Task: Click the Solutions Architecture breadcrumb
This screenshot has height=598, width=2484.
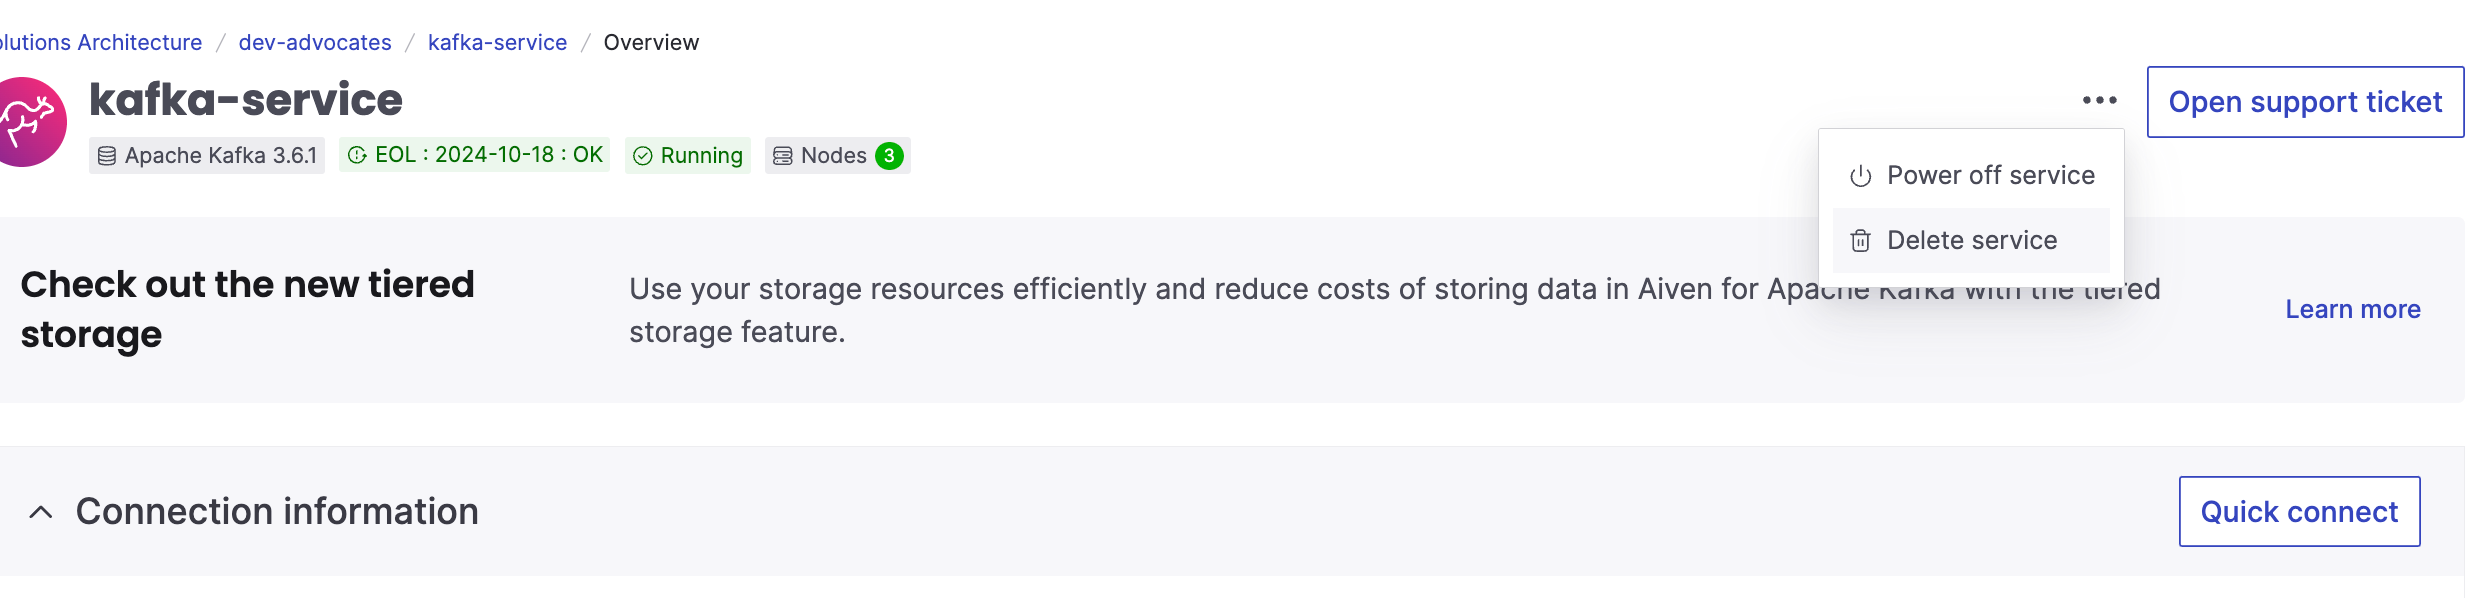Action: coord(100,42)
